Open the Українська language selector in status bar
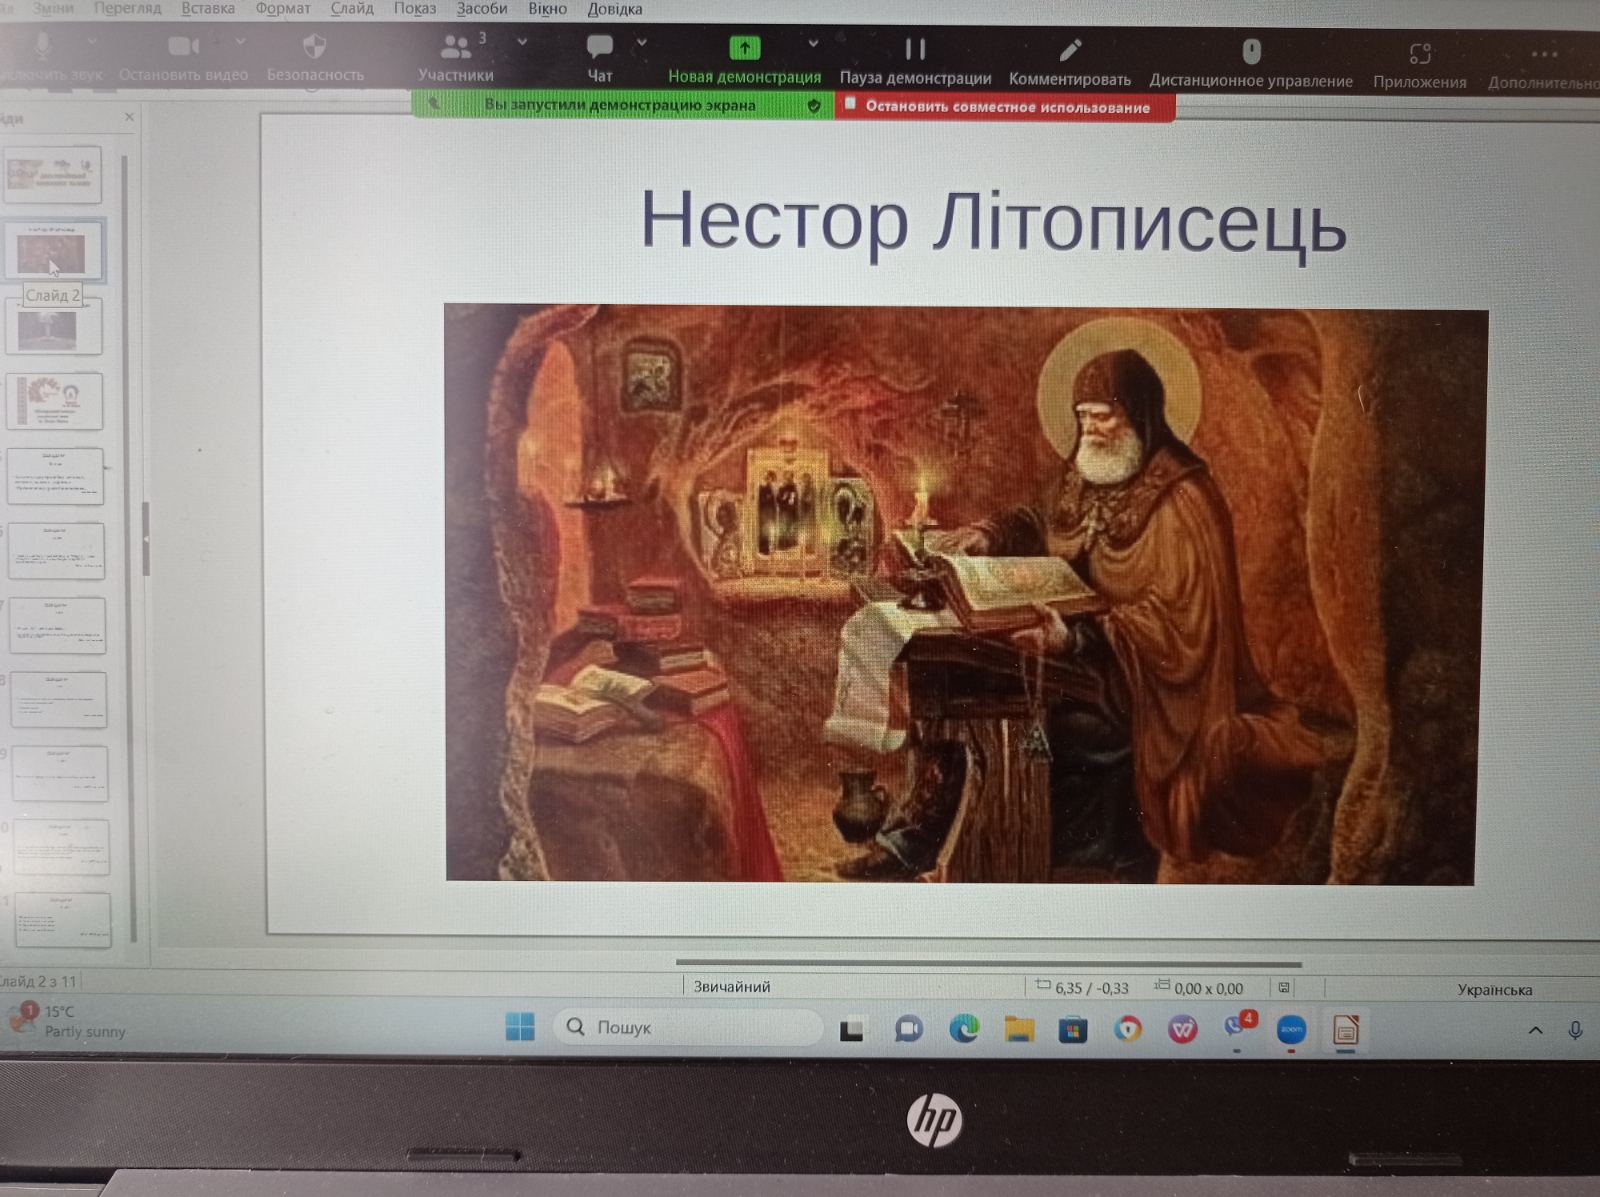This screenshot has width=1600, height=1197. coord(1494,989)
